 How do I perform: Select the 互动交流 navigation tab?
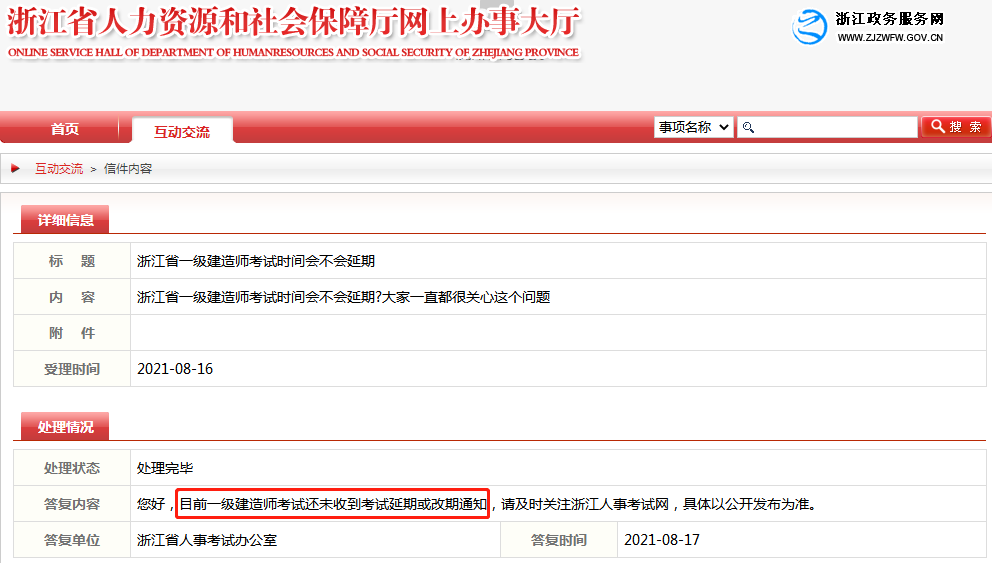[x=181, y=131]
